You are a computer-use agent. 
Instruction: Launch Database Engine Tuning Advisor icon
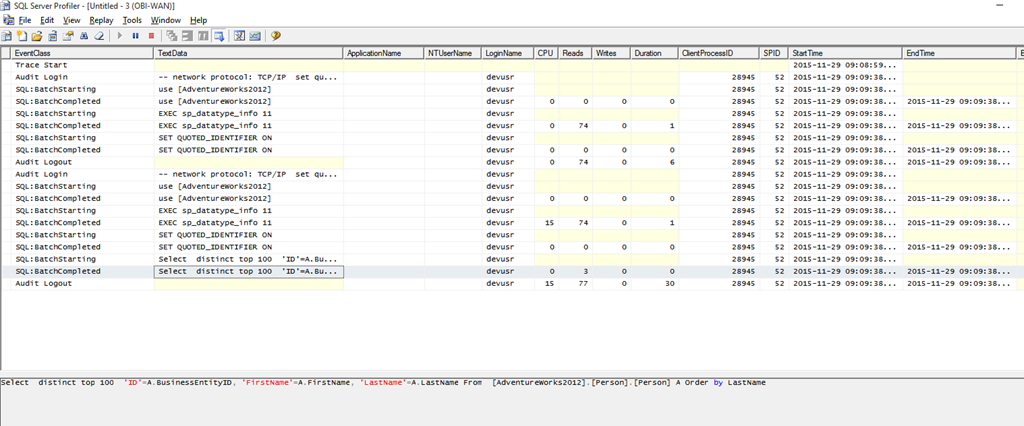pos(239,35)
